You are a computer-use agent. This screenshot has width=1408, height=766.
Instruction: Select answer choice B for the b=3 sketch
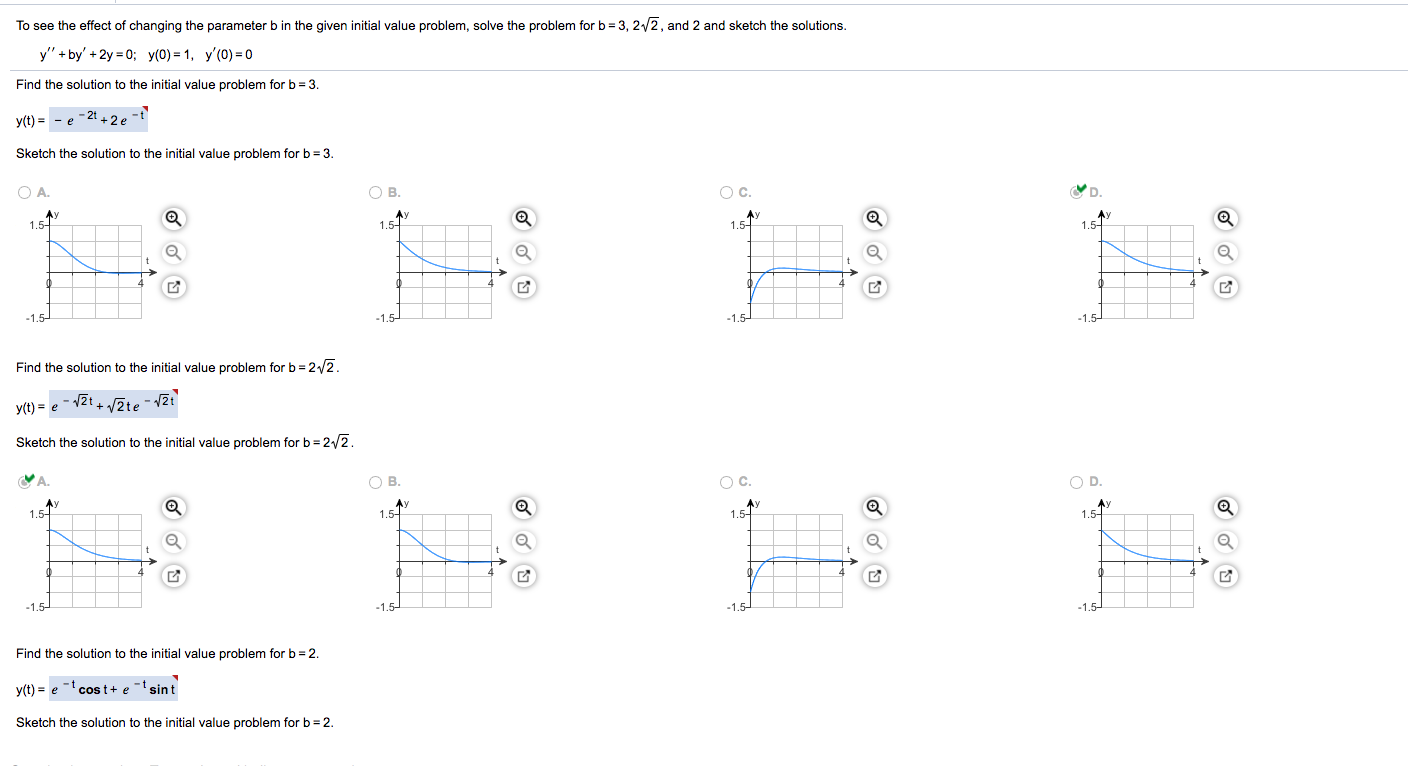(374, 192)
